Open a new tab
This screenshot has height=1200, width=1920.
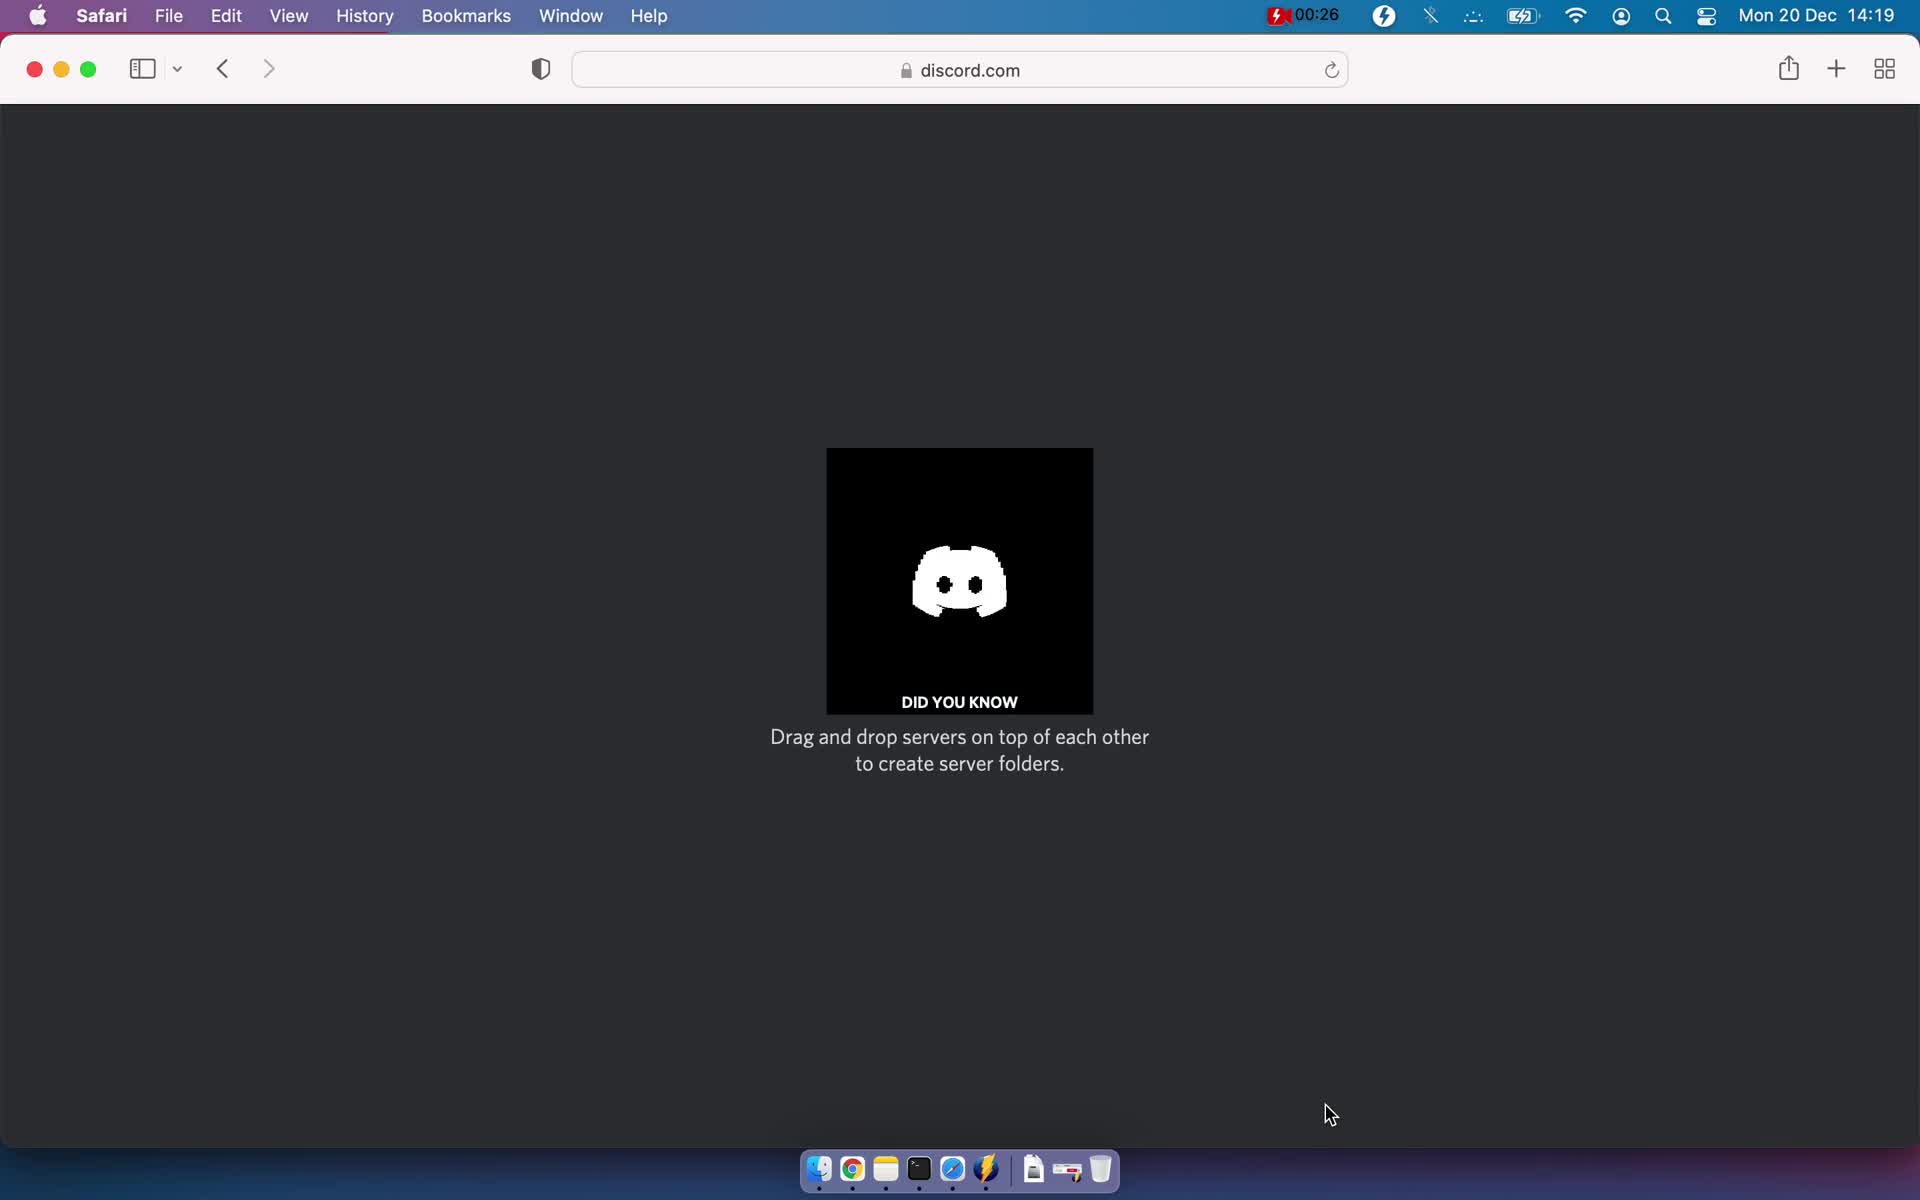[x=1836, y=69]
